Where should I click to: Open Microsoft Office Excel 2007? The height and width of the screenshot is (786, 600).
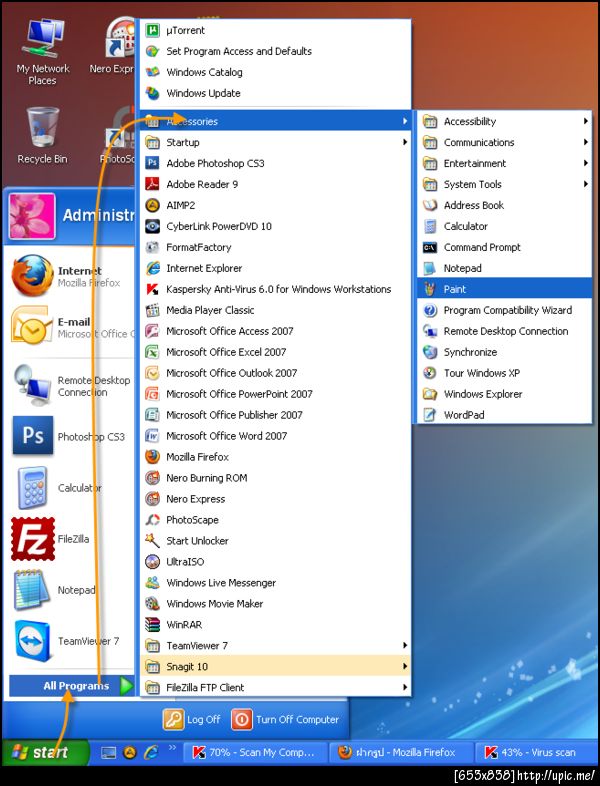(x=275, y=352)
